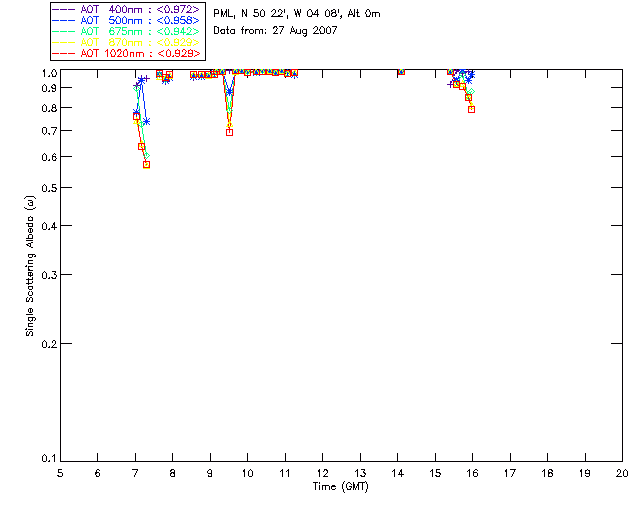This screenshot has height=512, width=640.
Task: Click the x-axis tick label 15
Action: 435,473
